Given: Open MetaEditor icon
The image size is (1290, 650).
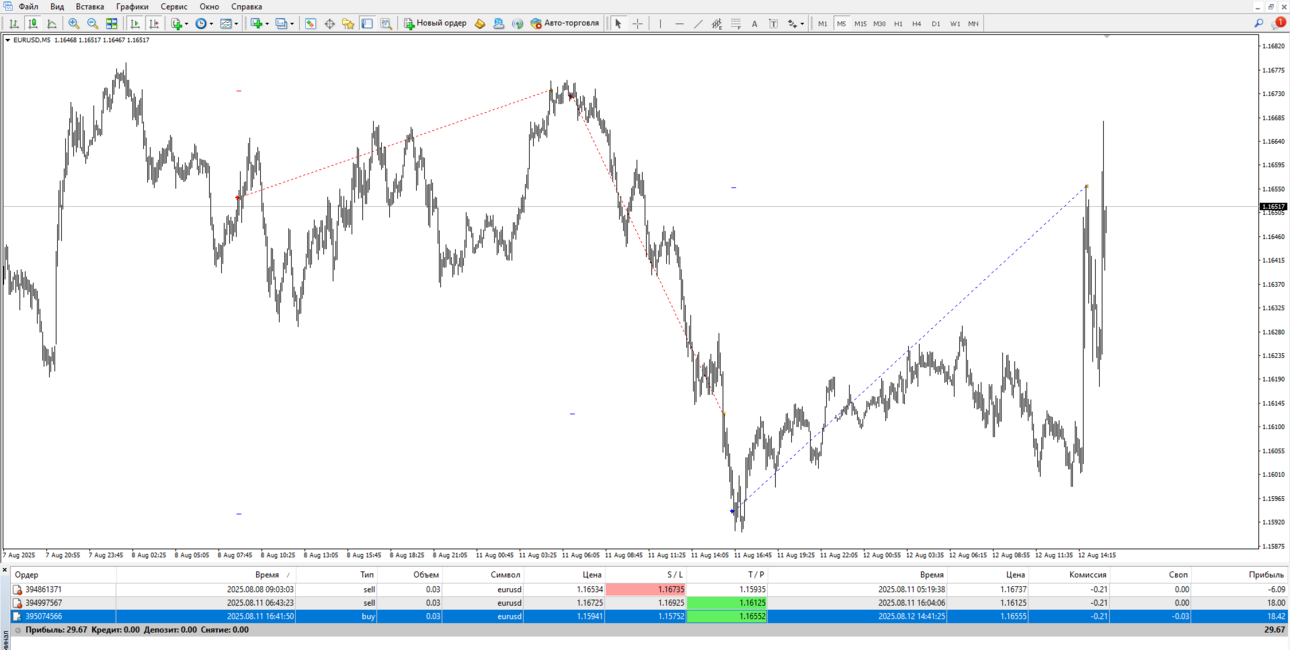Looking at the screenshot, I should click(480, 23).
